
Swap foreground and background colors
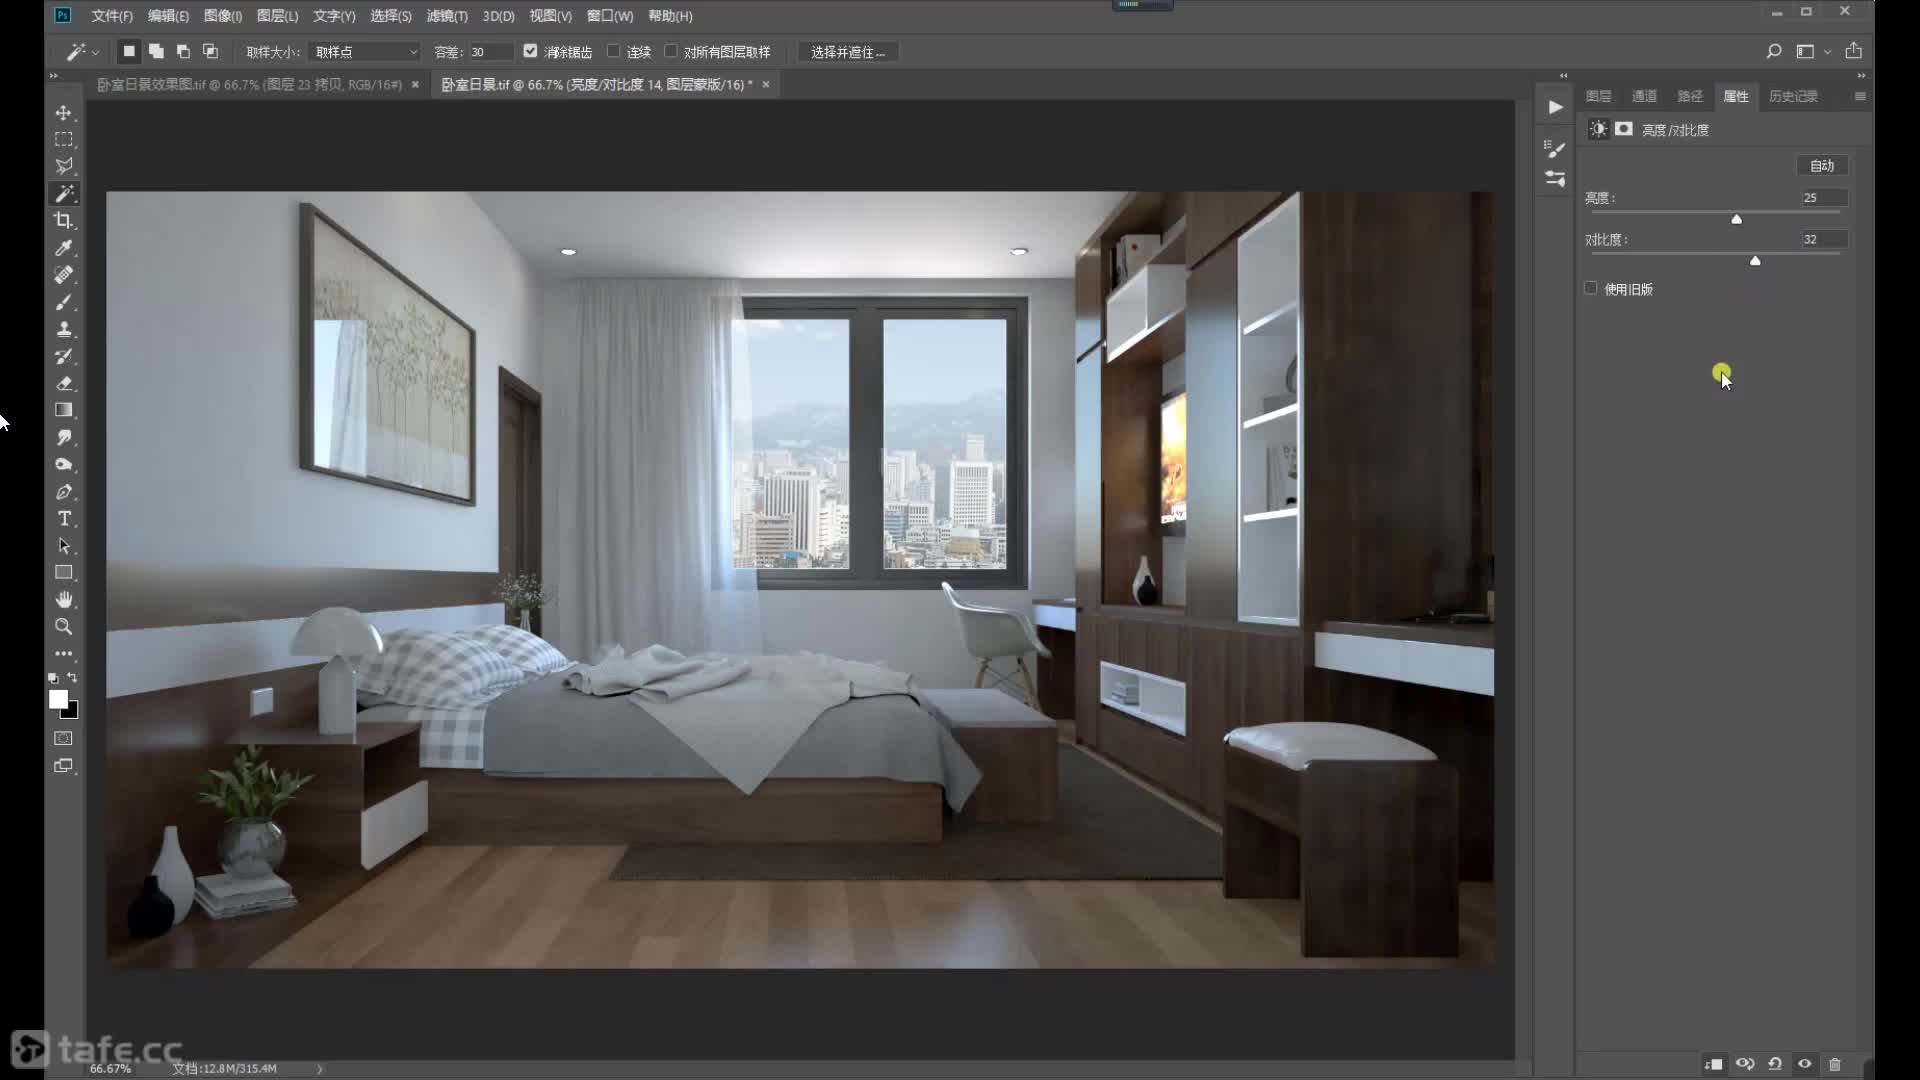click(73, 678)
